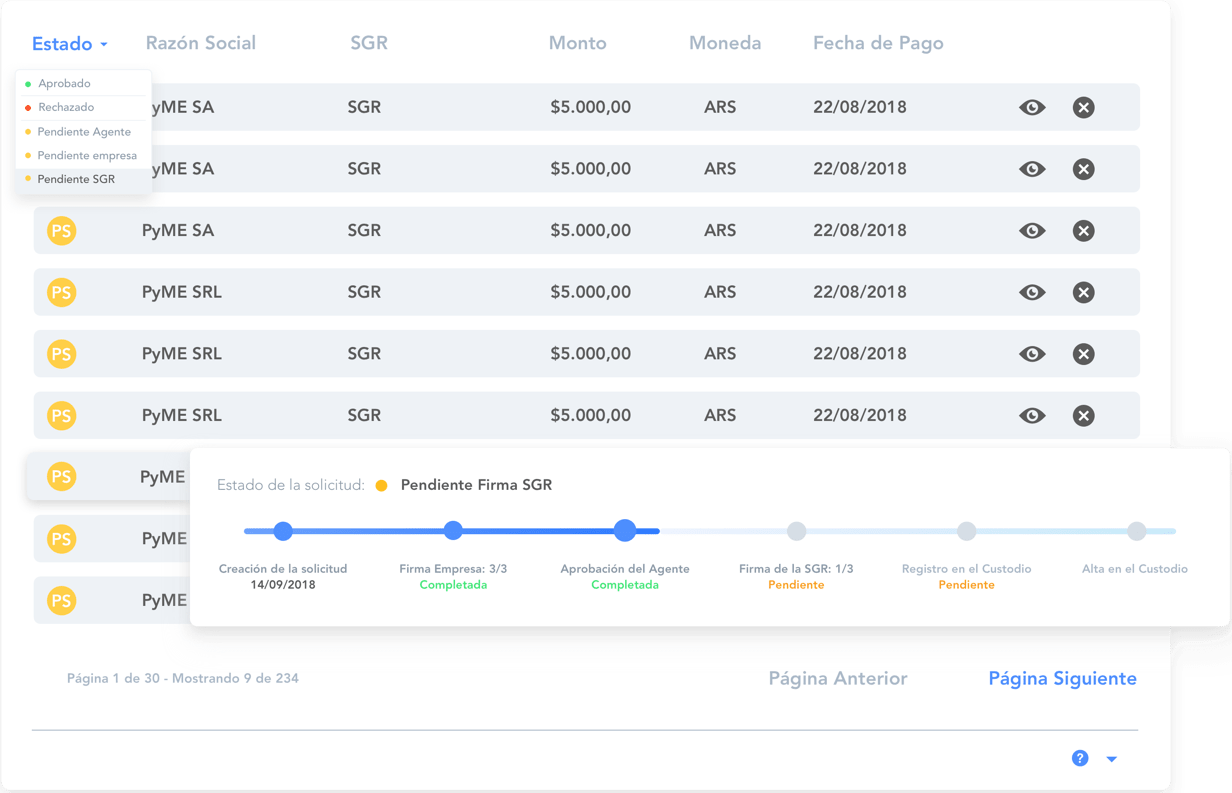Open the Estado filter dropdown

(x=69, y=44)
